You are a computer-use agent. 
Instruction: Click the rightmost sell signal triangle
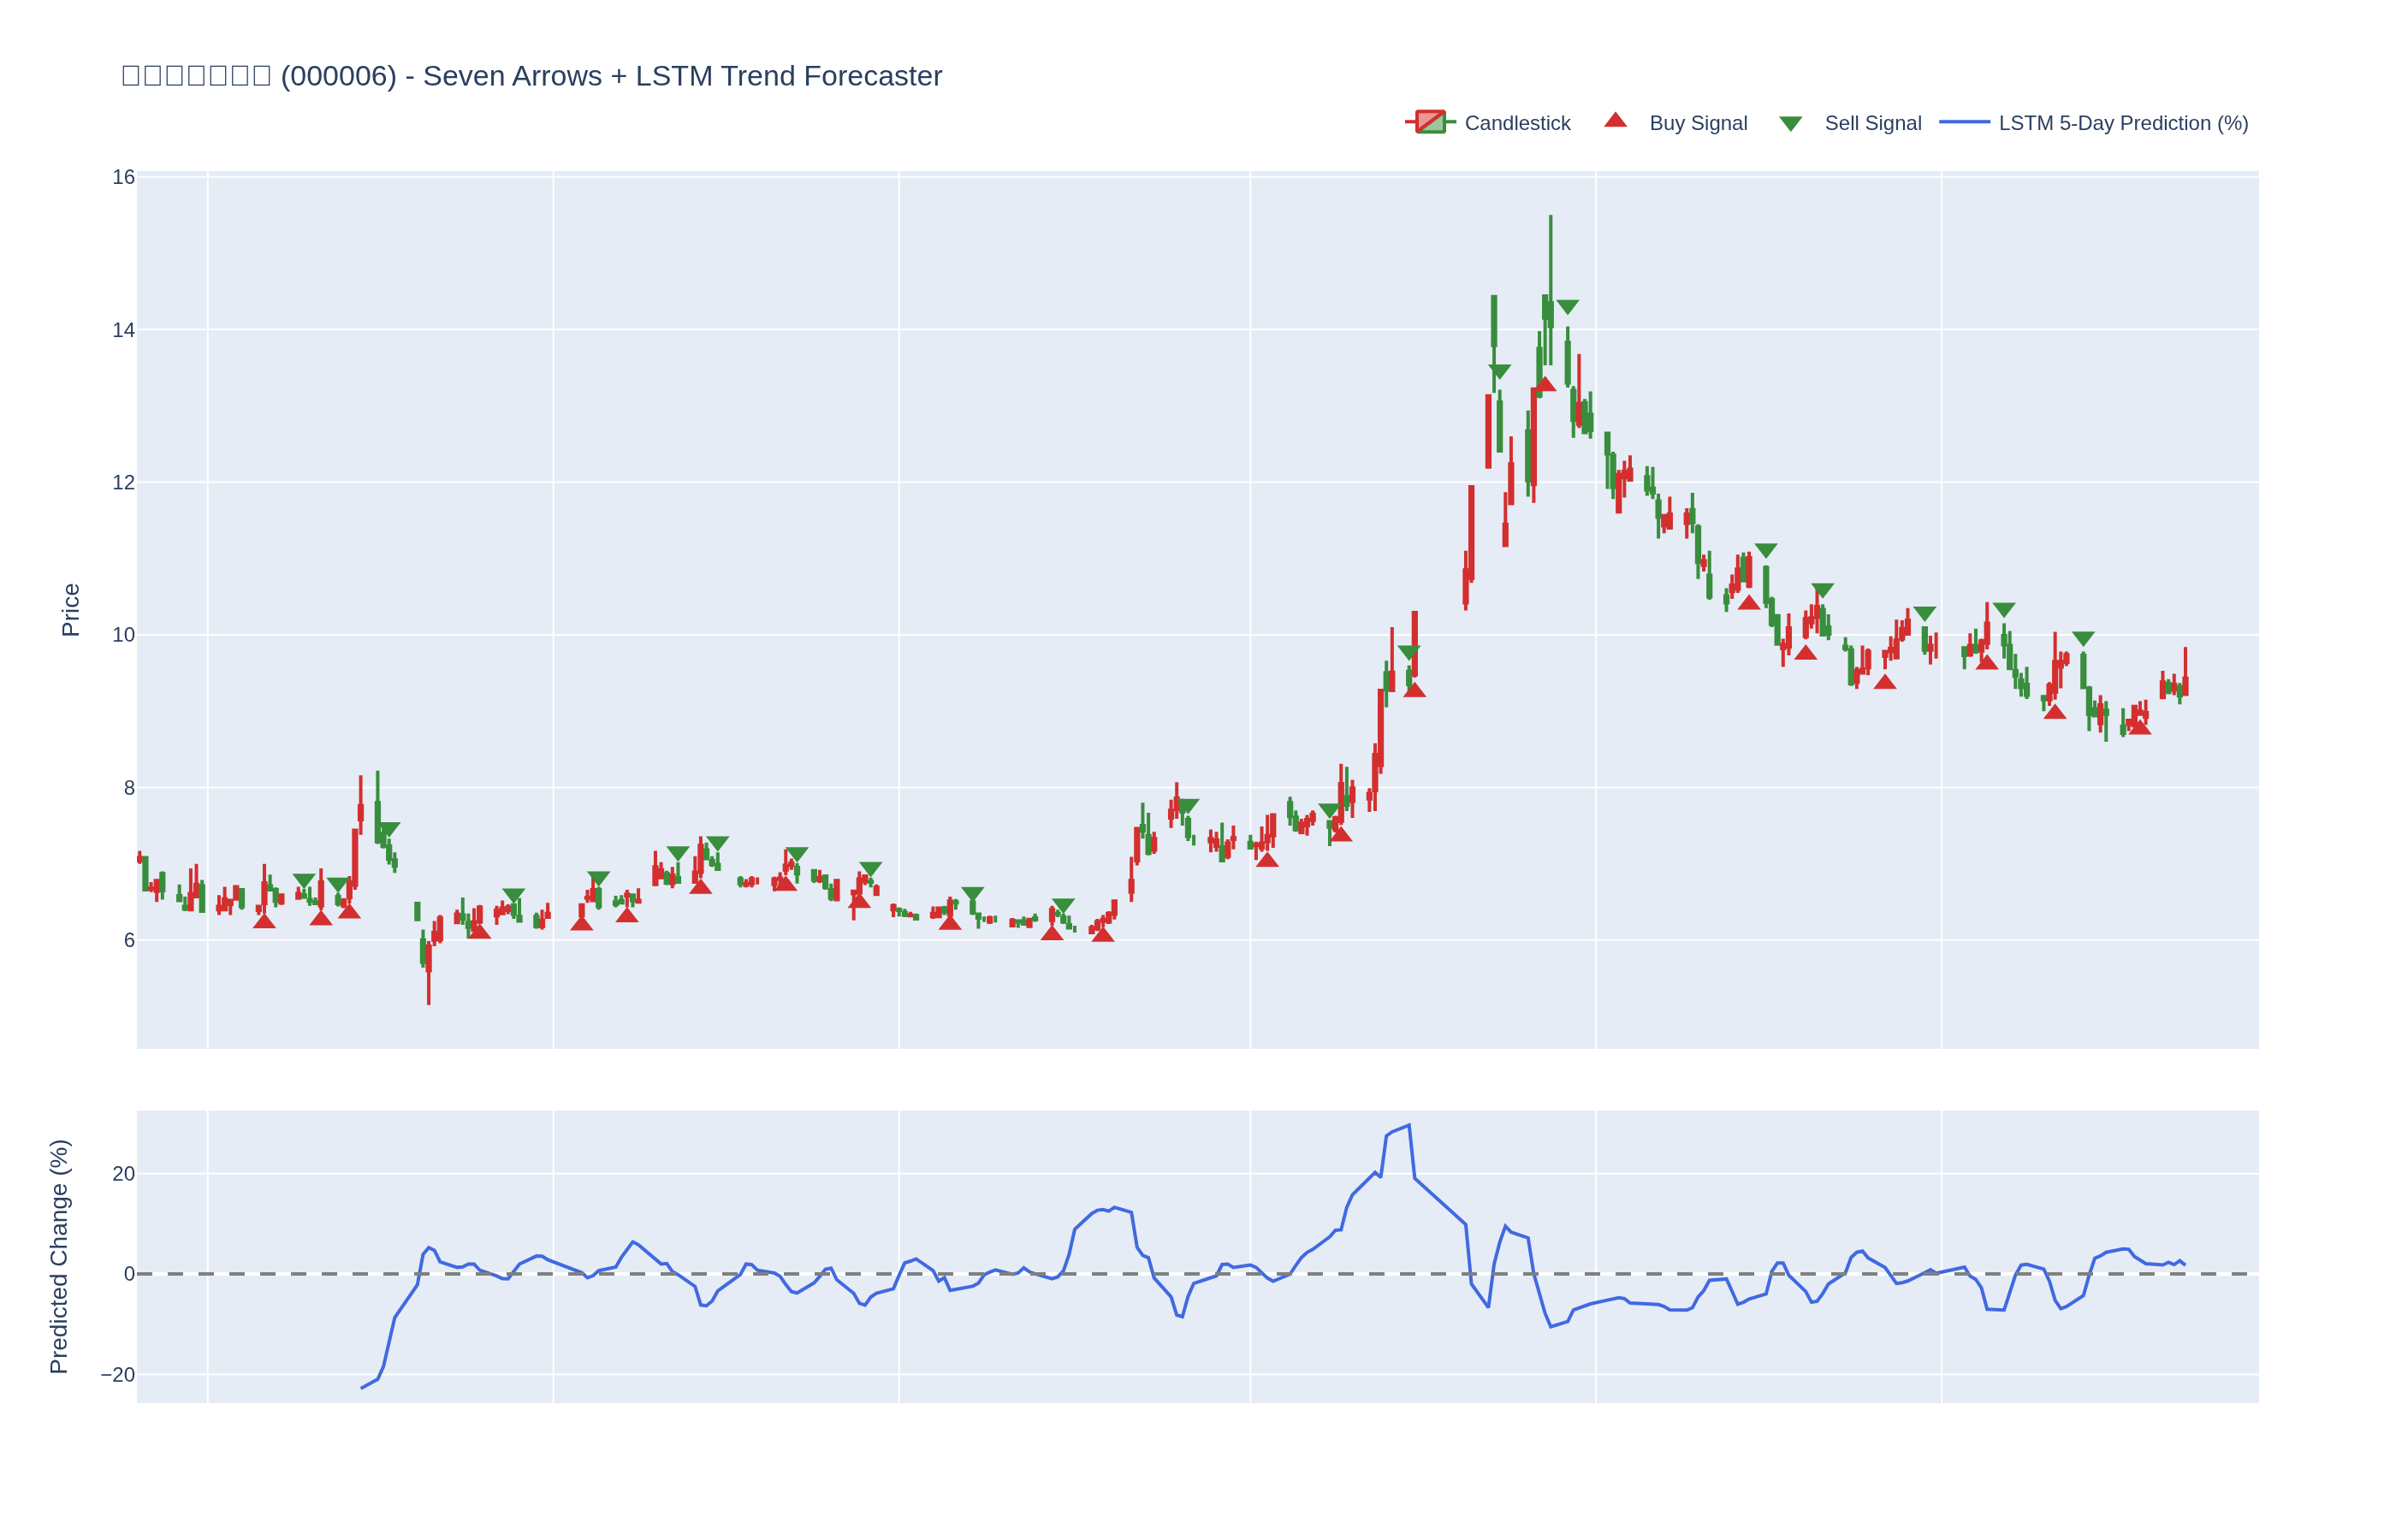pos(2083,639)
